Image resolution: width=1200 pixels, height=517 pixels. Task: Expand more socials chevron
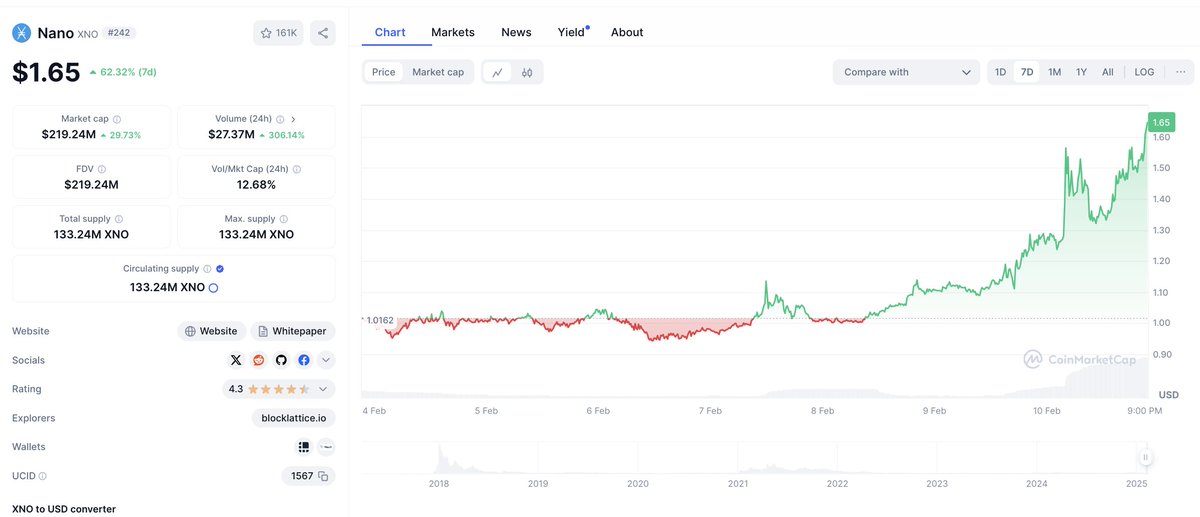point(325,360)
